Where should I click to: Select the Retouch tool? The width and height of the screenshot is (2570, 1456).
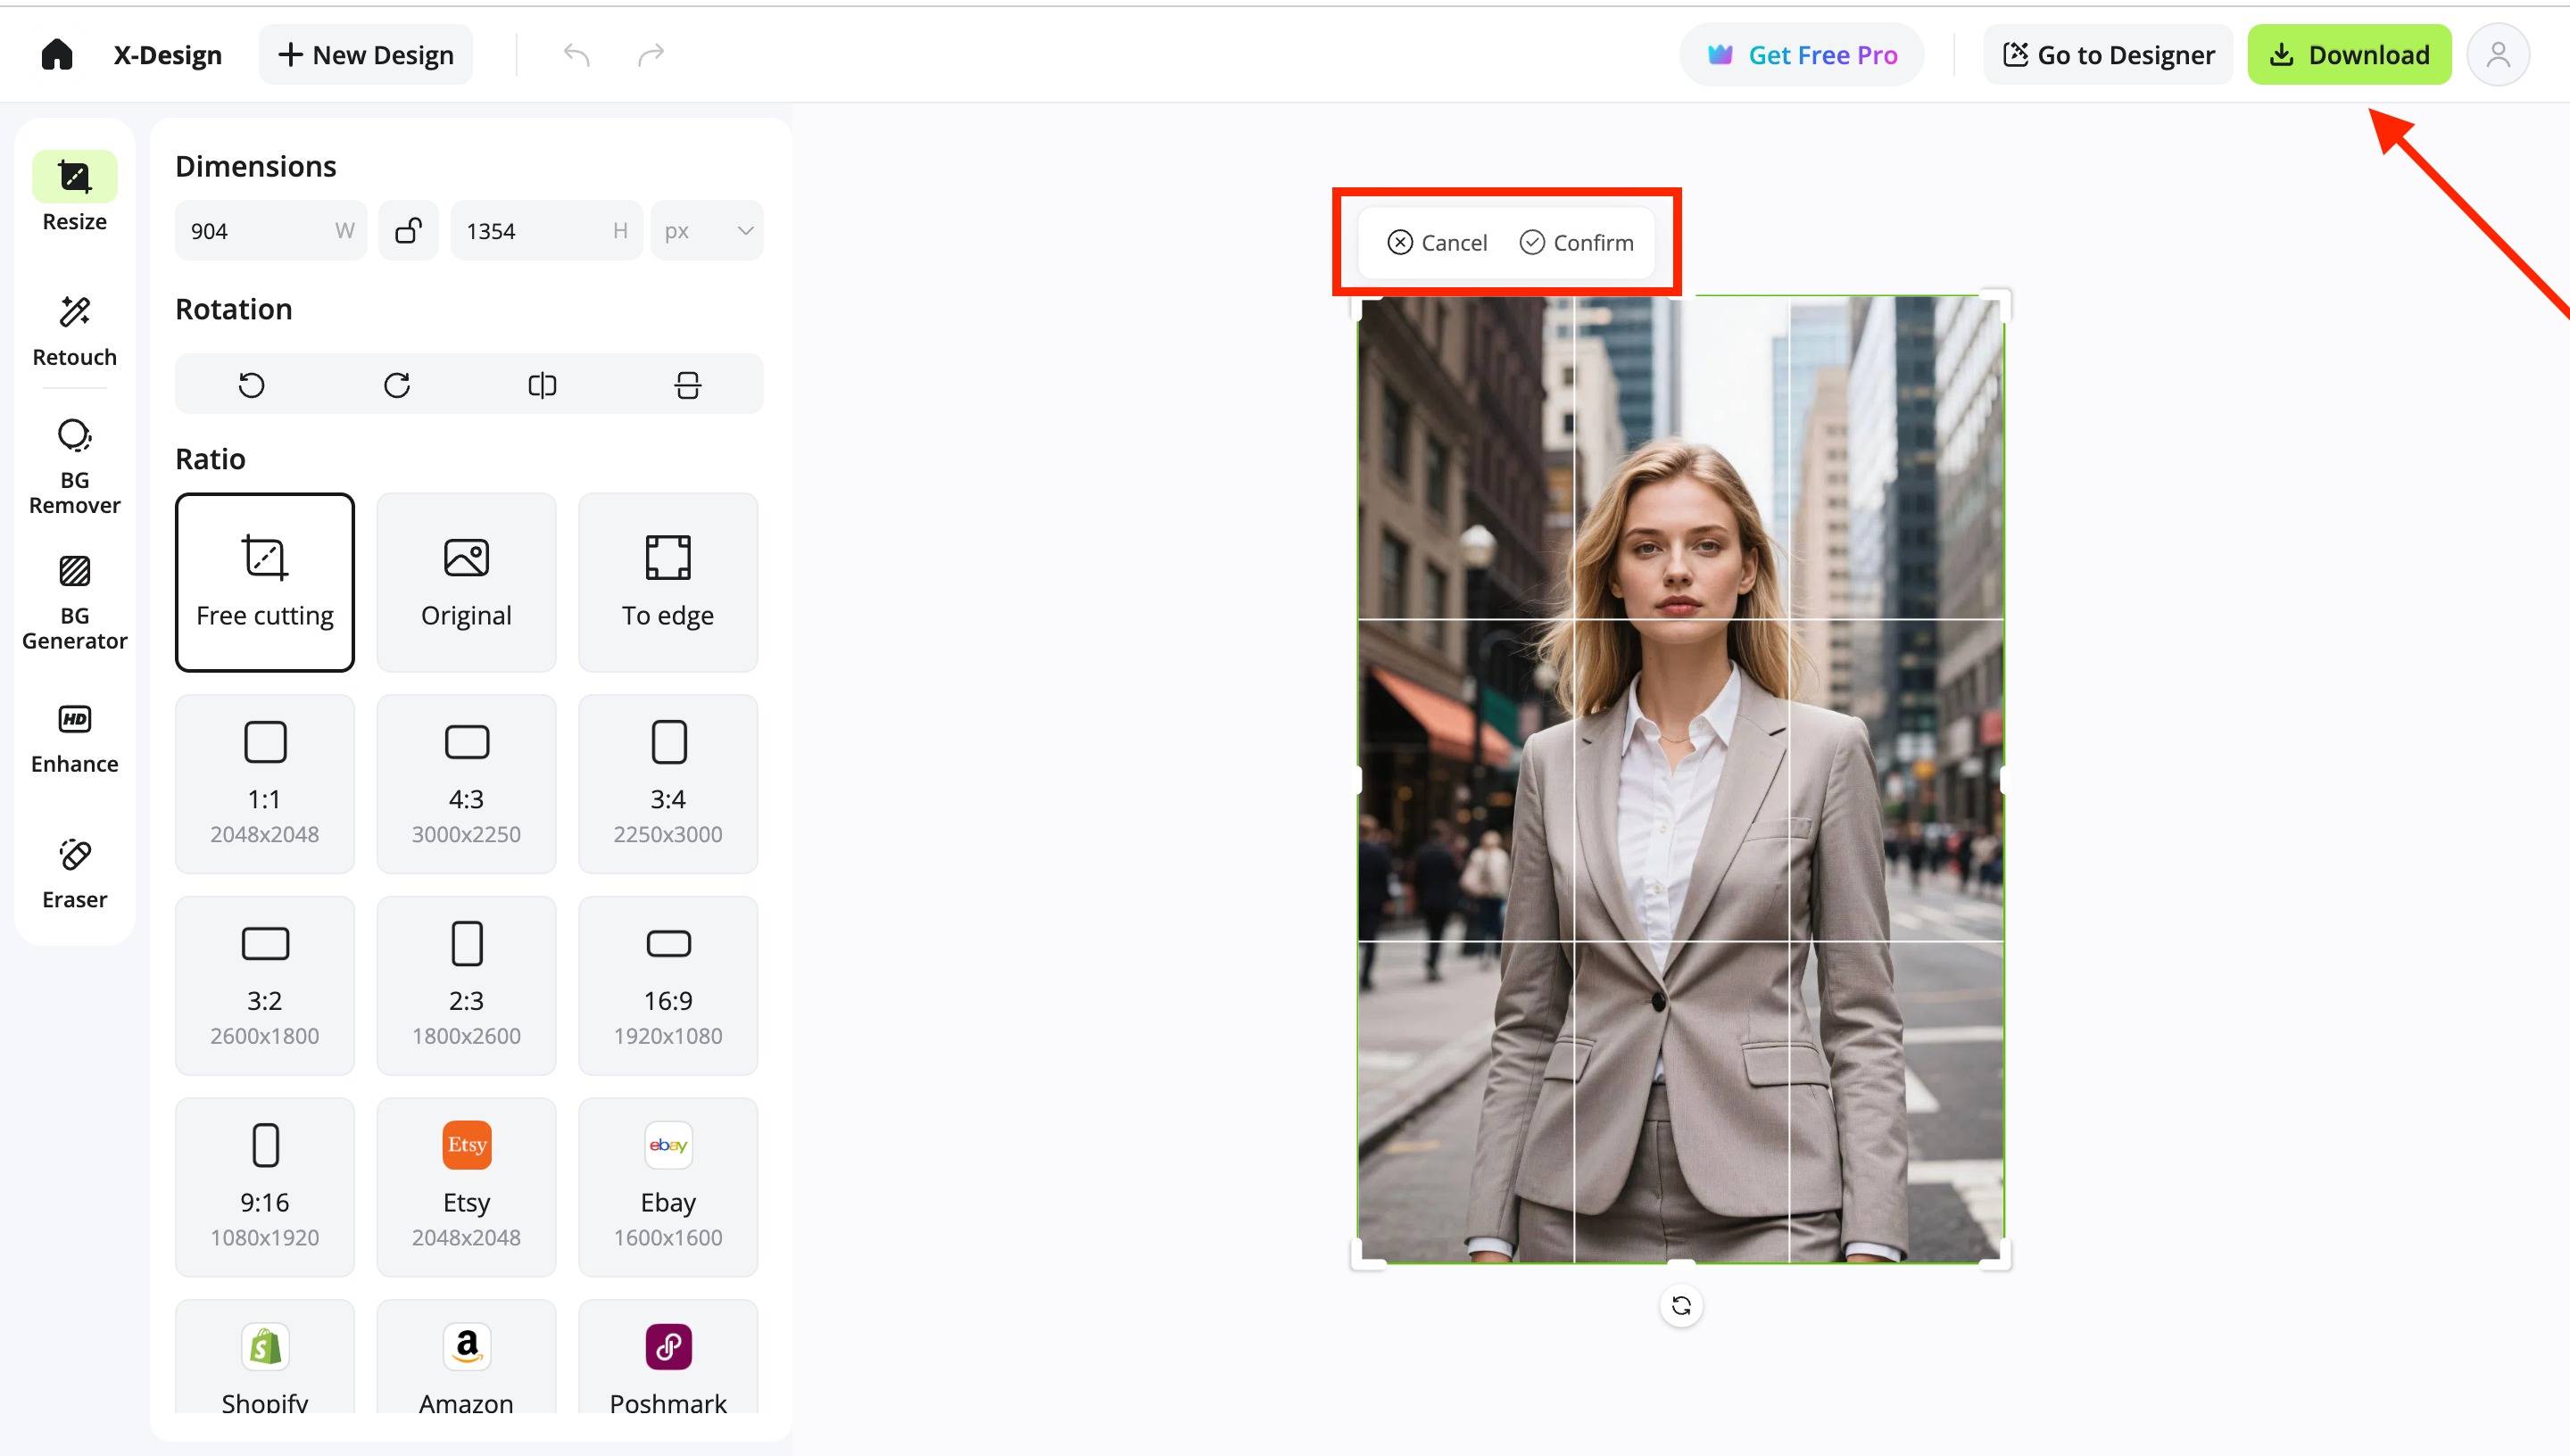click(74, 331)
